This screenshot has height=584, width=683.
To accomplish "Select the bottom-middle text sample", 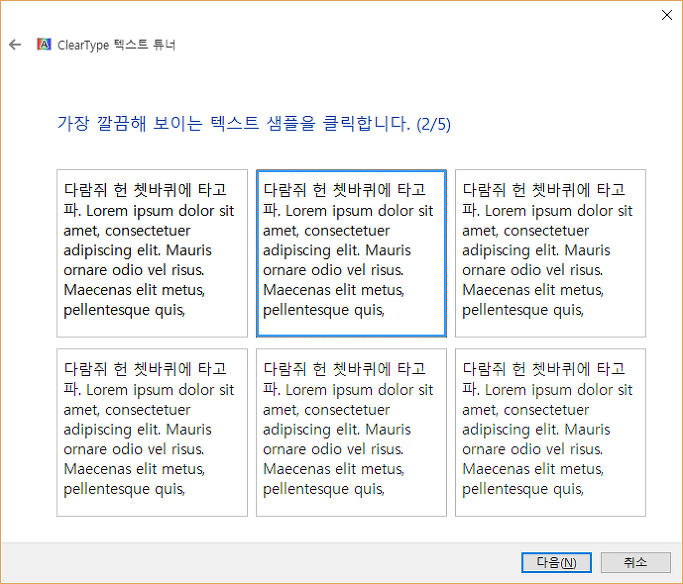I will [352, 432].
